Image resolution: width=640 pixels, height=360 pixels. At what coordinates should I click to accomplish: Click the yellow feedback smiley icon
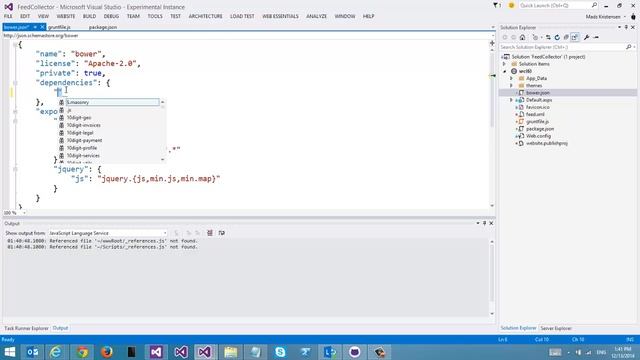[511, 5]
